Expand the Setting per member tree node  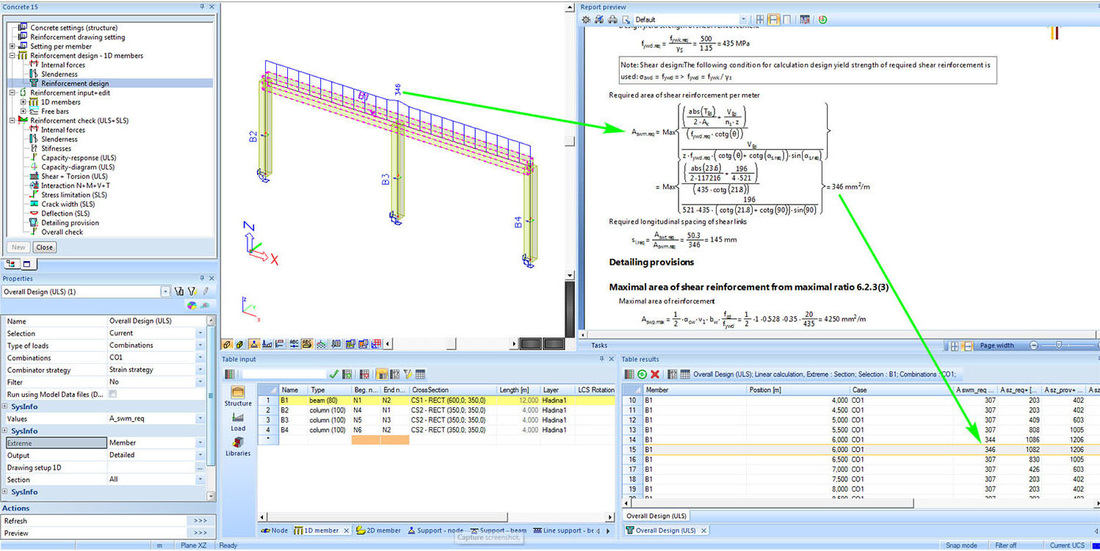(12, 46)
